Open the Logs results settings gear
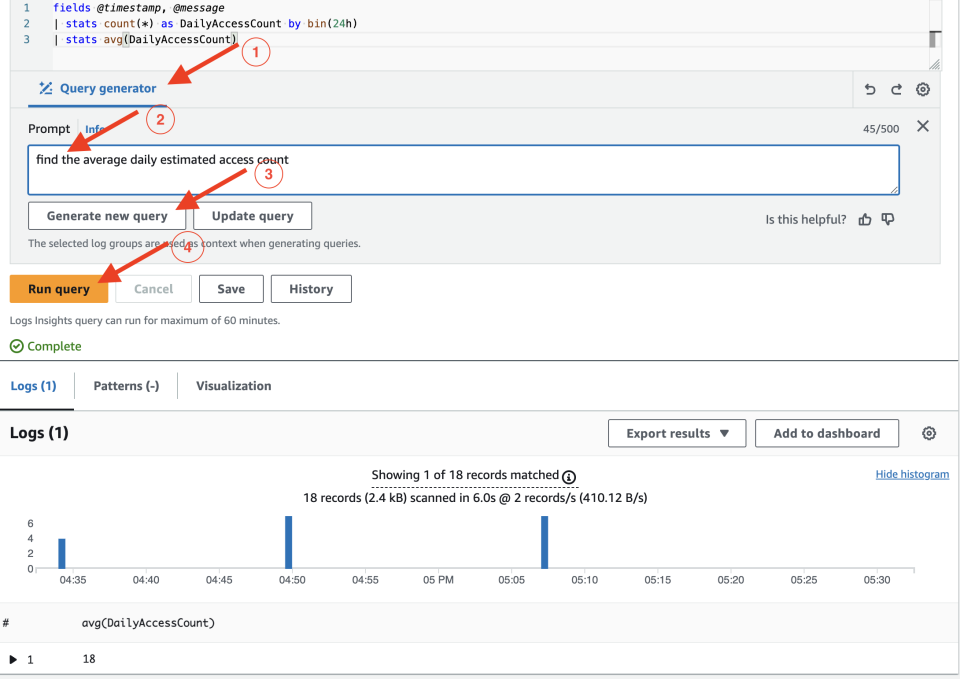 pyautogui.click(x=929, y=433)
